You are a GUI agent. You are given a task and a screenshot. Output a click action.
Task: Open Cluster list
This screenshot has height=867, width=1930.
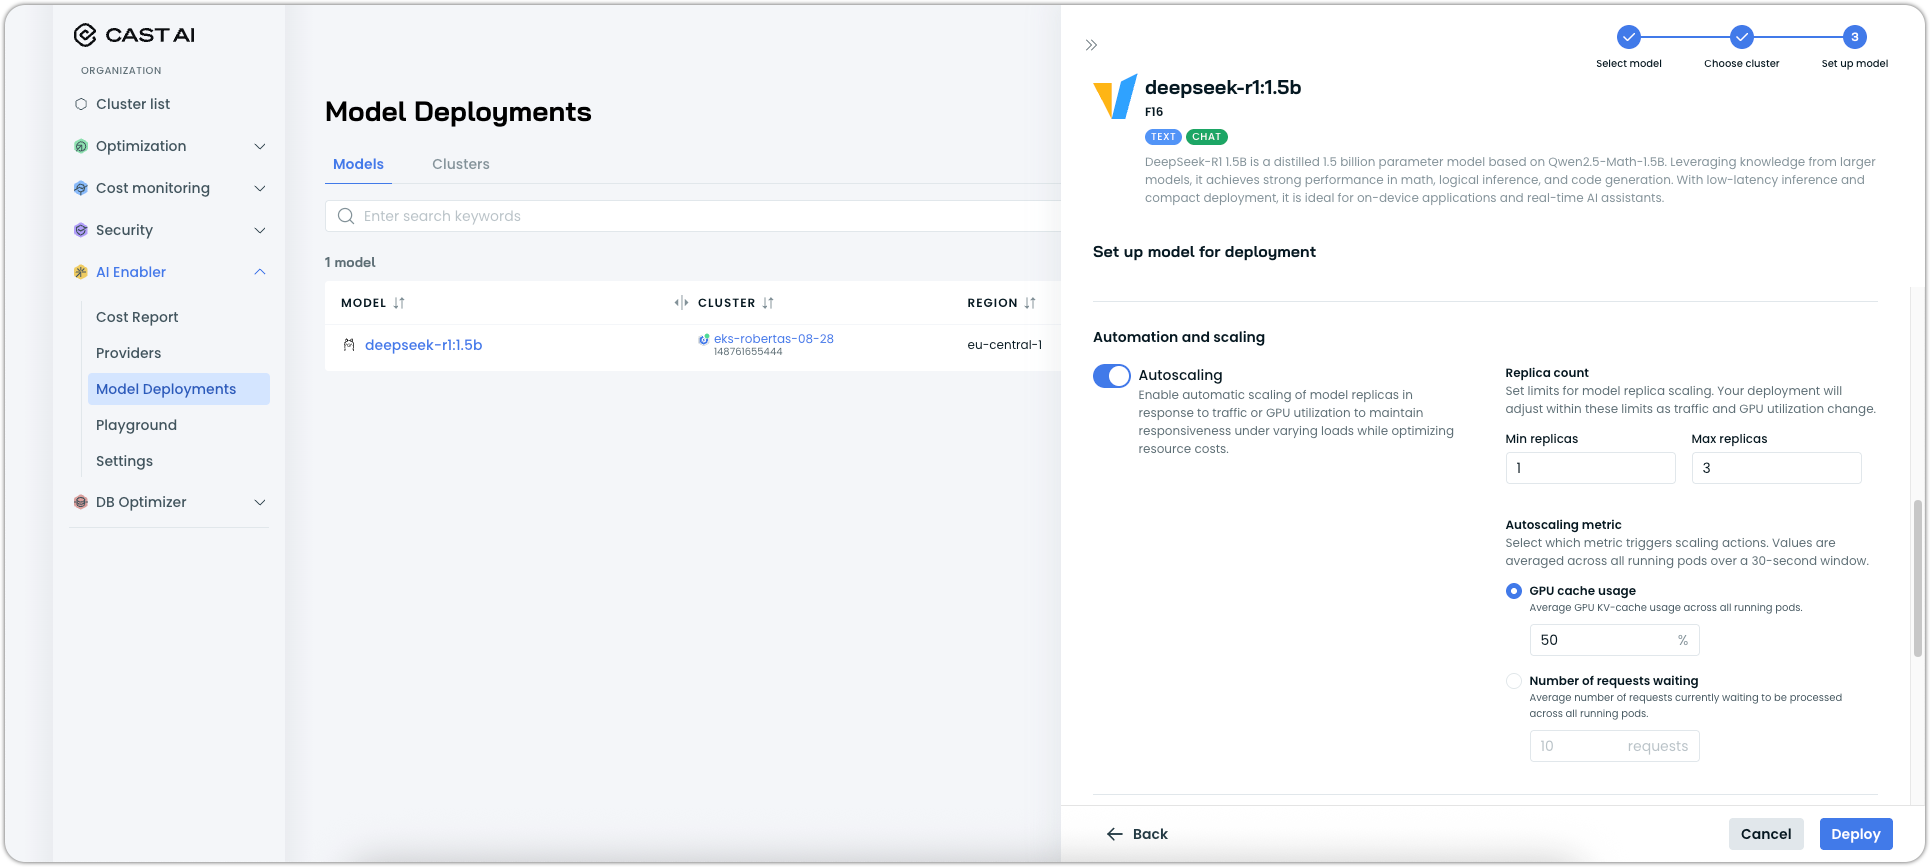click(133, 104)
